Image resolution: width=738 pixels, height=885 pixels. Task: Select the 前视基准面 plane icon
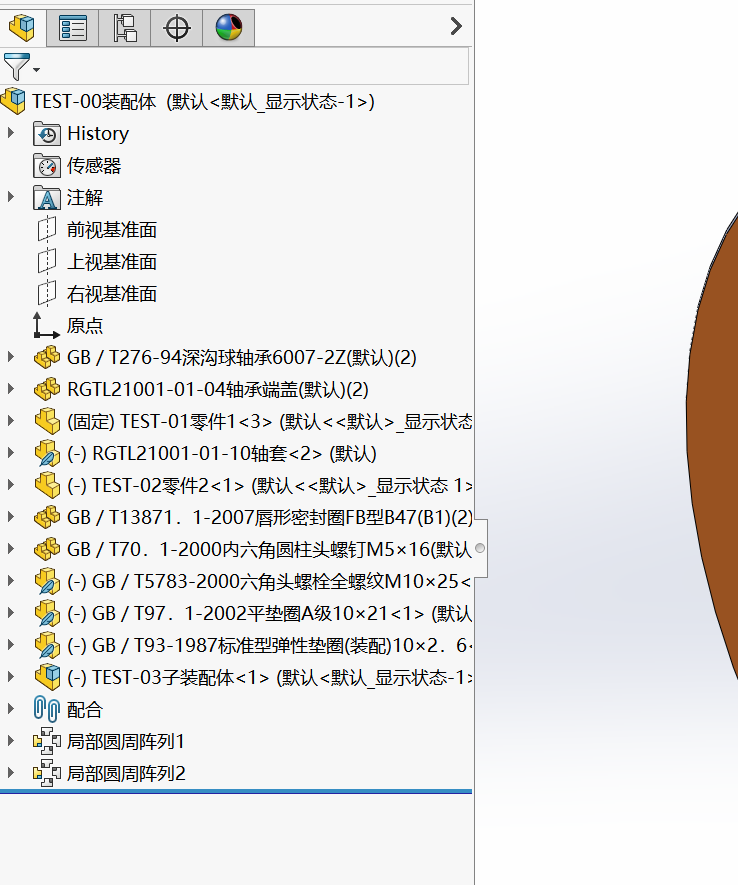pyautogui.click(x=47, y=229)
